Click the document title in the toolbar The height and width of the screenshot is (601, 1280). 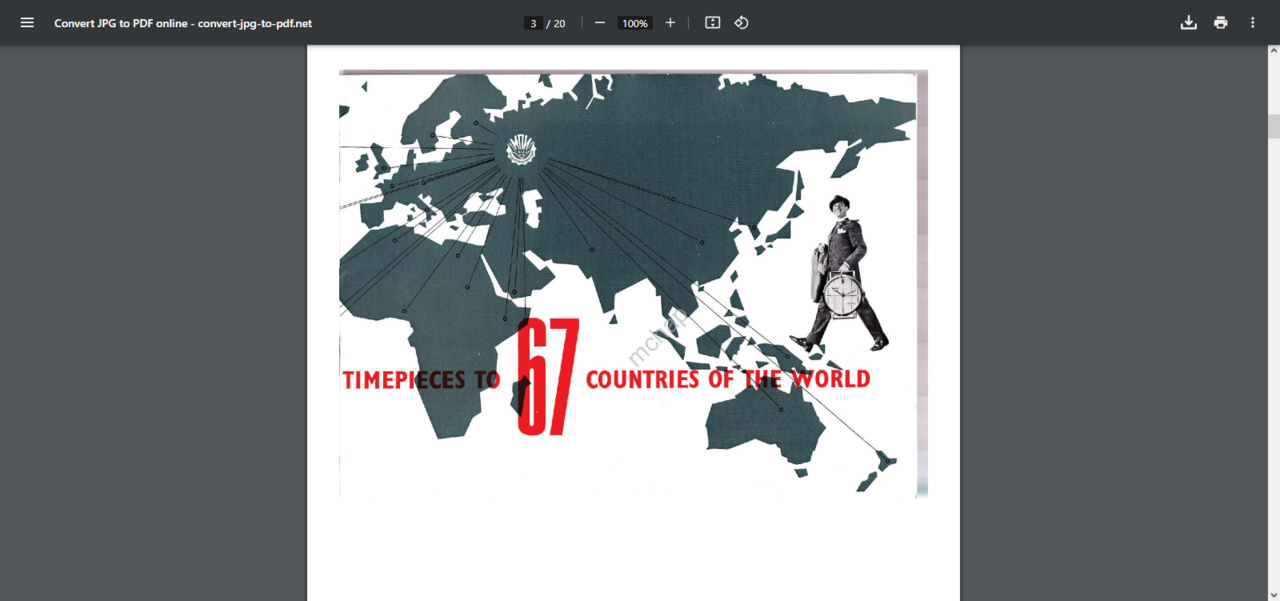(183, 23)
